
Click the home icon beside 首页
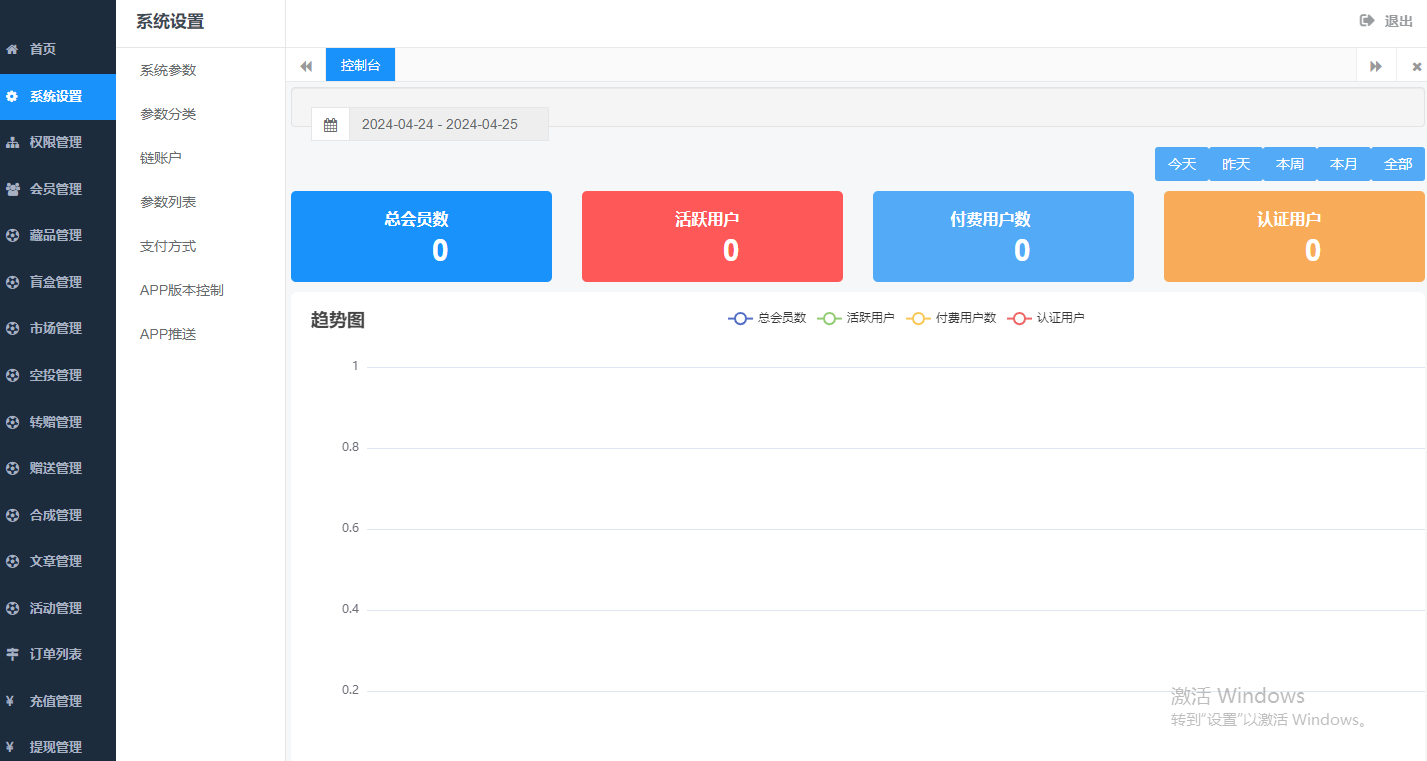click(12, 49)
